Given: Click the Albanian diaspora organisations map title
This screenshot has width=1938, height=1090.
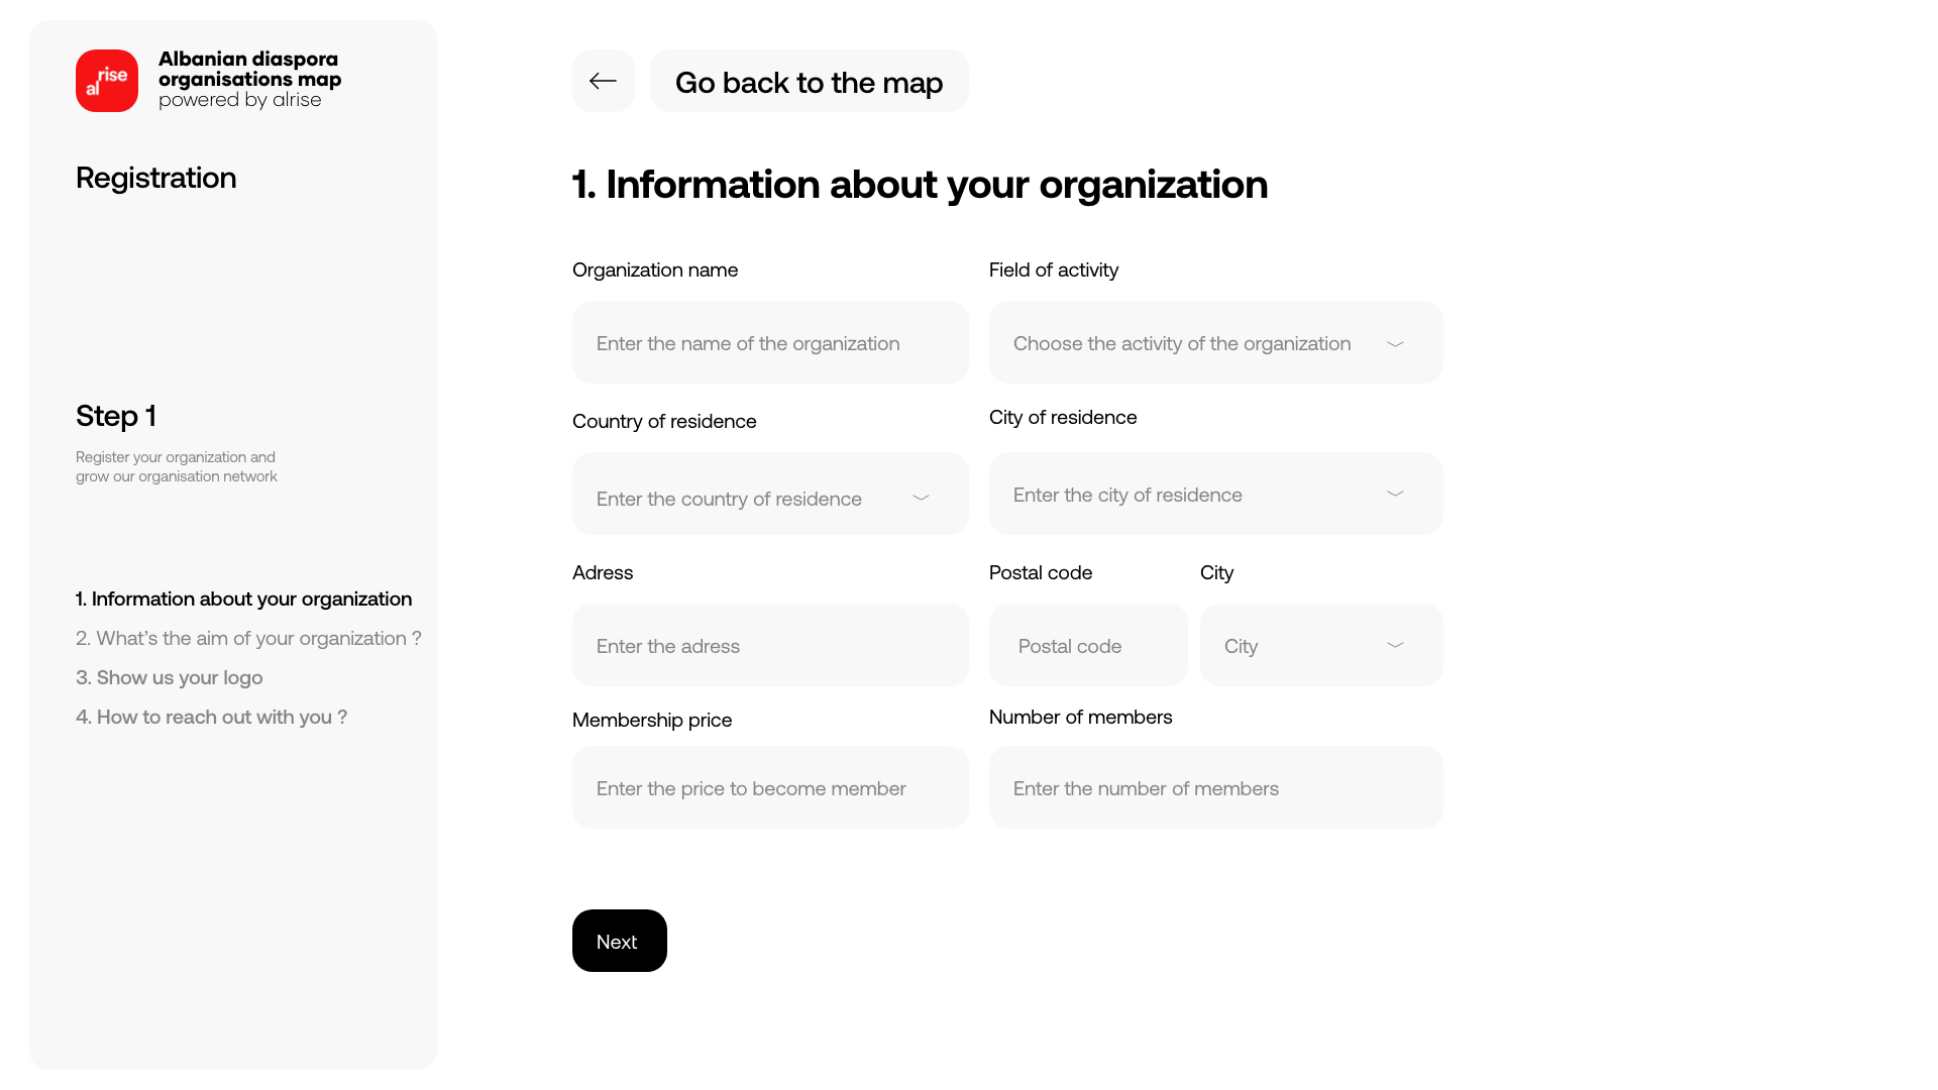Looking at the screenshot, I should pos(249,69).
